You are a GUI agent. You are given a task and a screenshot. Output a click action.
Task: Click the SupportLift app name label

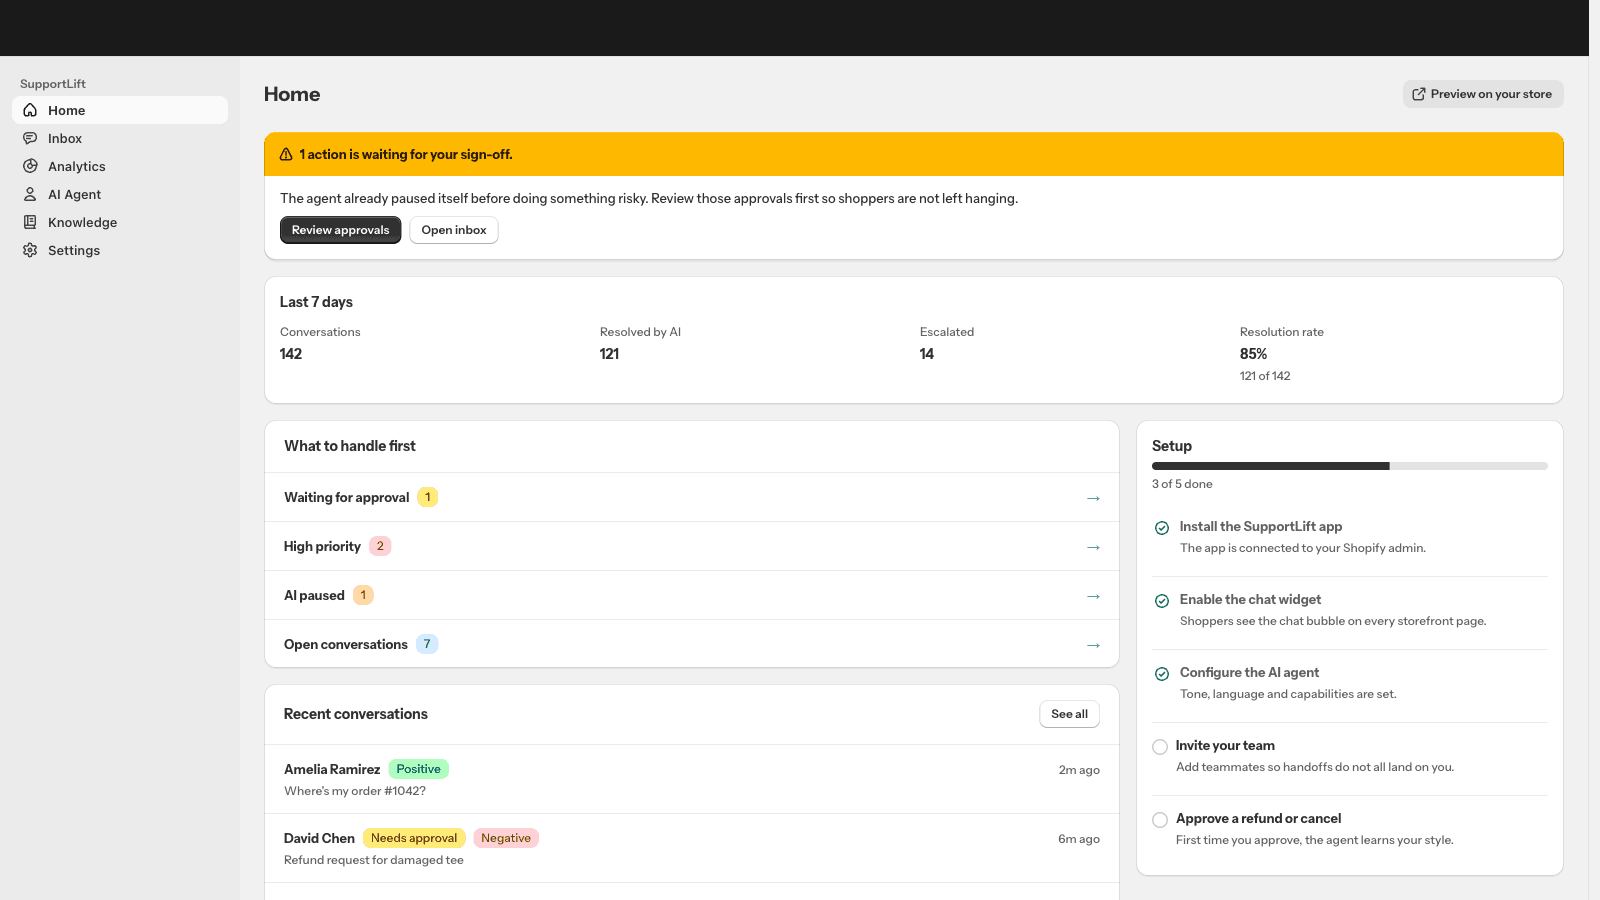click(53, 84)
